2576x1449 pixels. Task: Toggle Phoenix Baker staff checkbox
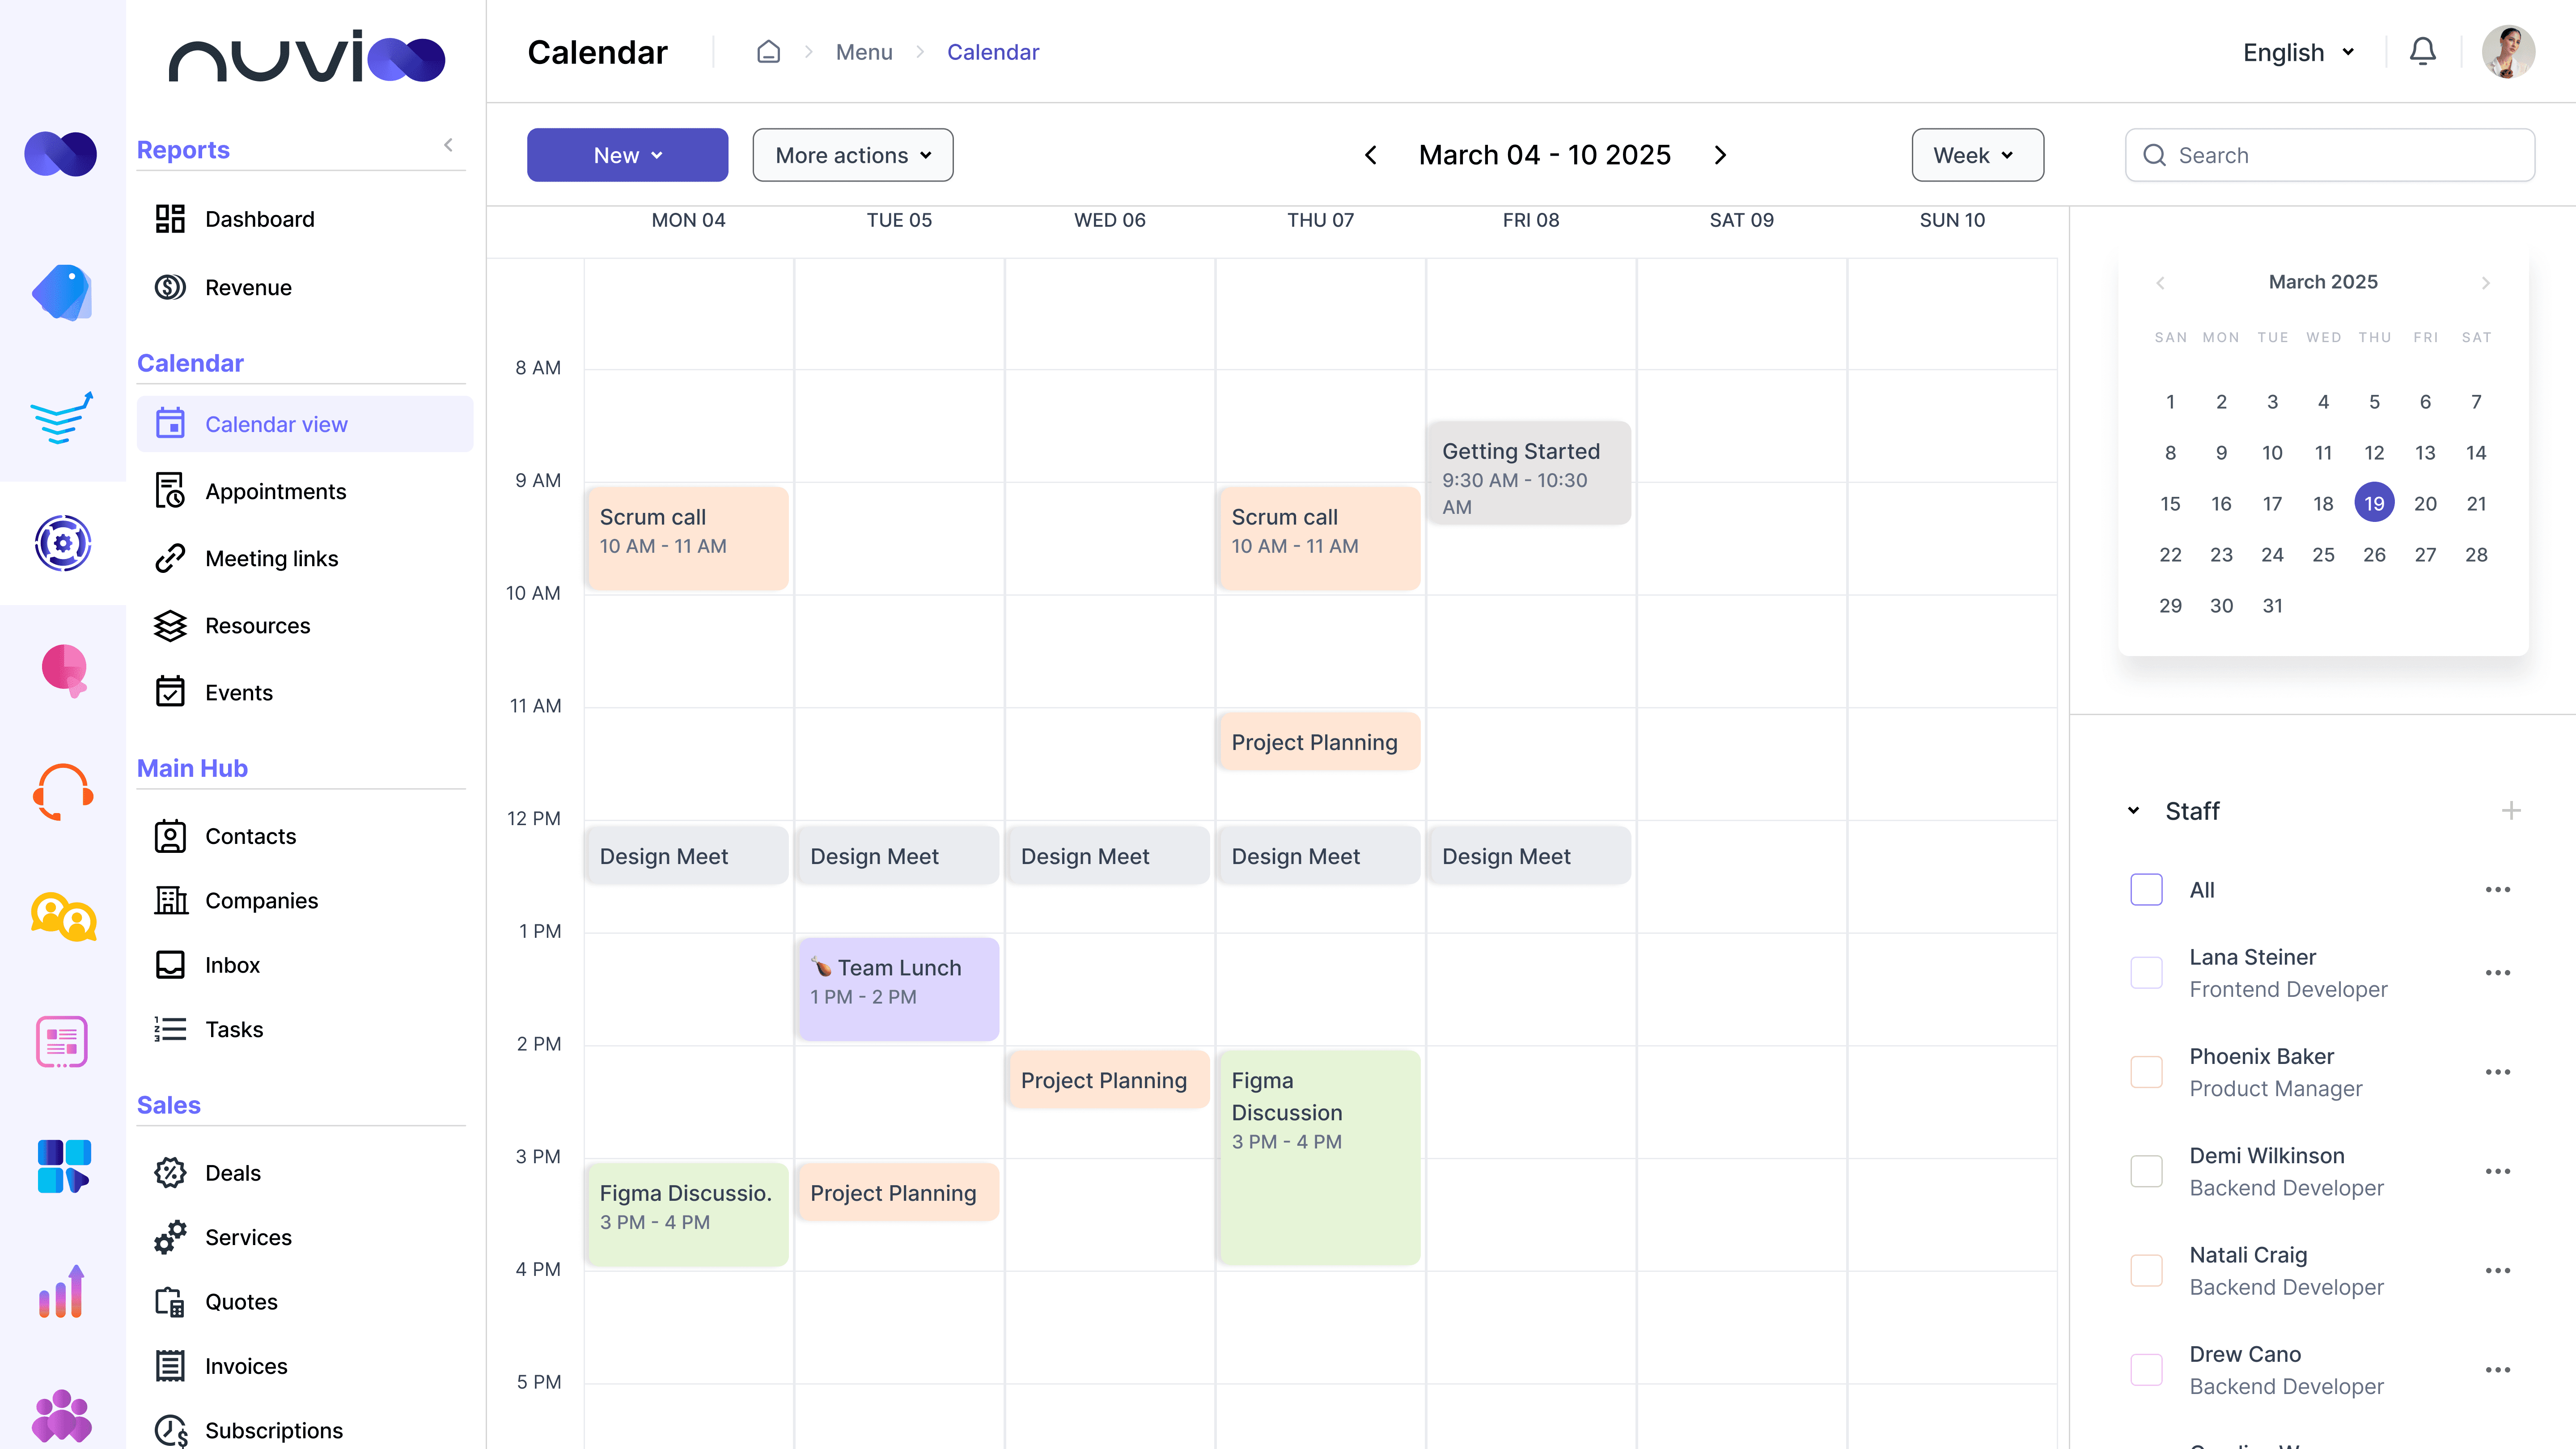2146,1071
